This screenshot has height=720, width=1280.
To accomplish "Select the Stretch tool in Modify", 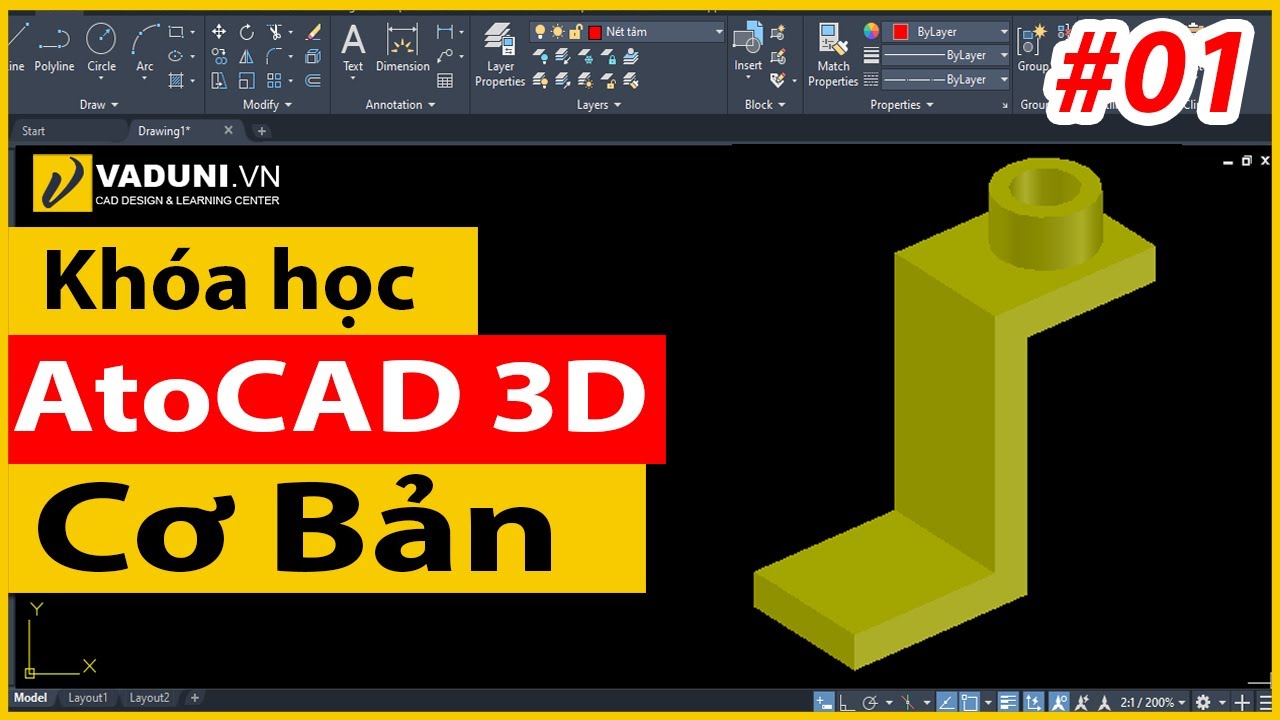I will pyautogui.click(x=219, y=80).
